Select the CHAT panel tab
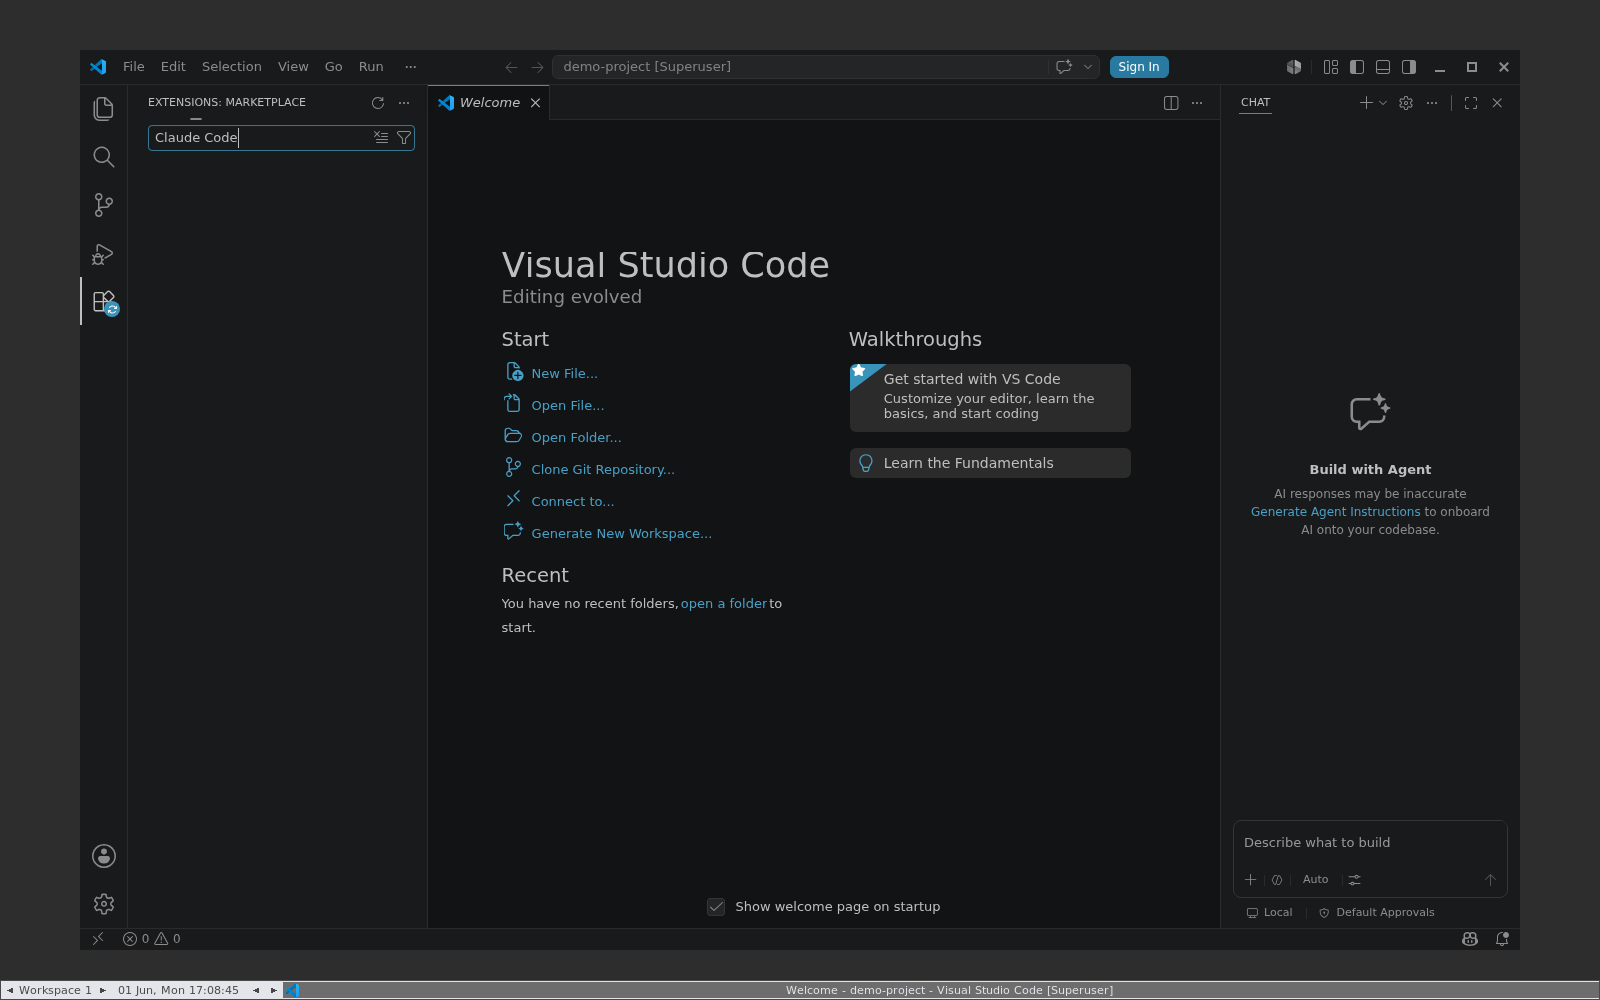 click(x=1255, y=103)
